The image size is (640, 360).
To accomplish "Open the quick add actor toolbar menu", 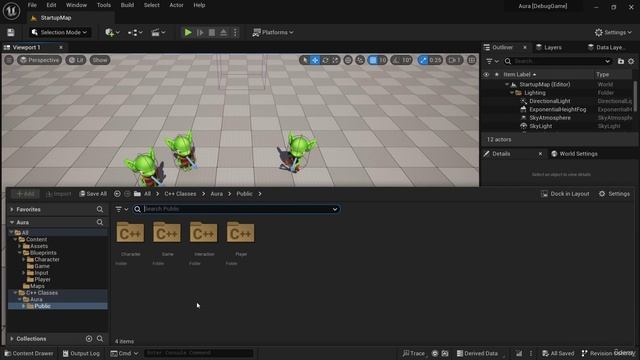I will pos(112,32).
